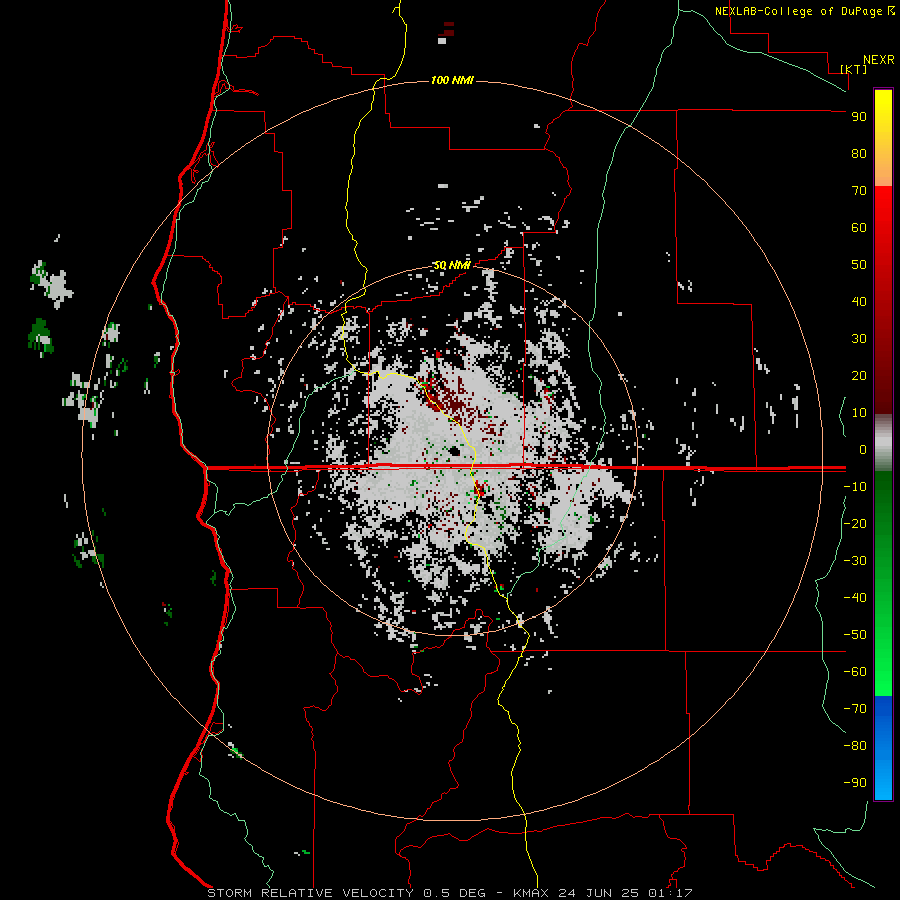Screen dimensions: 900x900
Task: Click the -10 scale value
Action: (855, 487)
